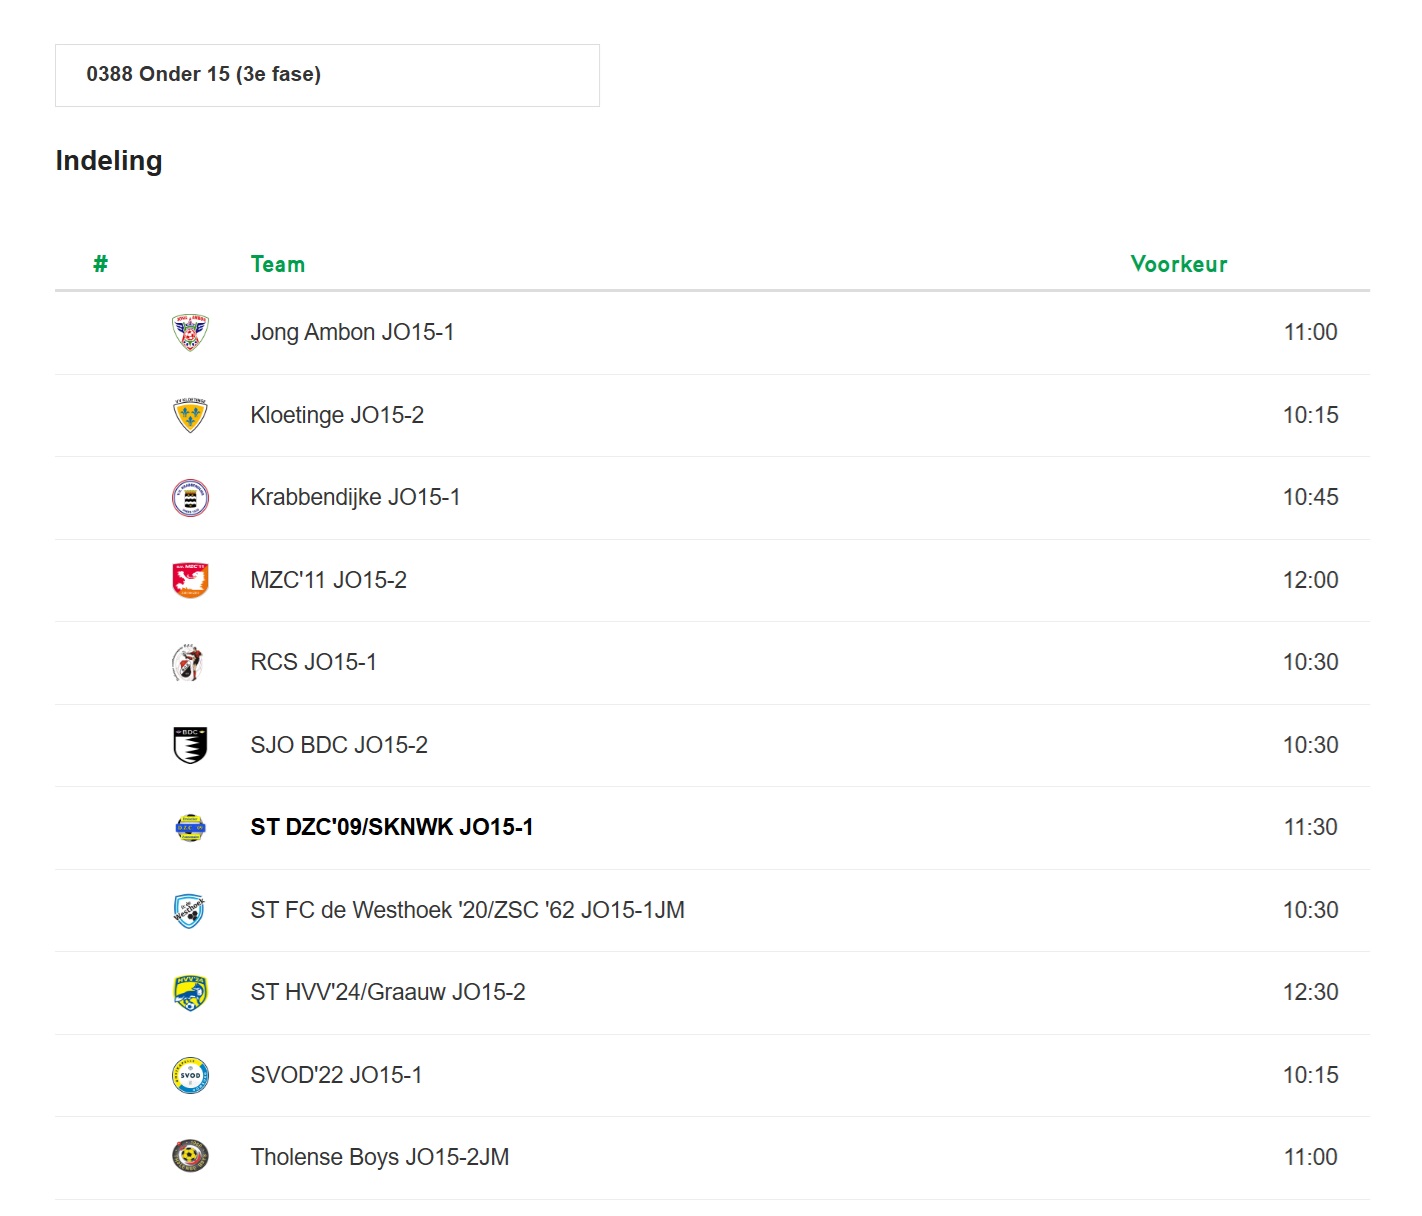Click the ST DZC'09/SKNWK club logo
This screenshot has height=1216, width=1422.
pyautogui.click(x=190, y=828)
